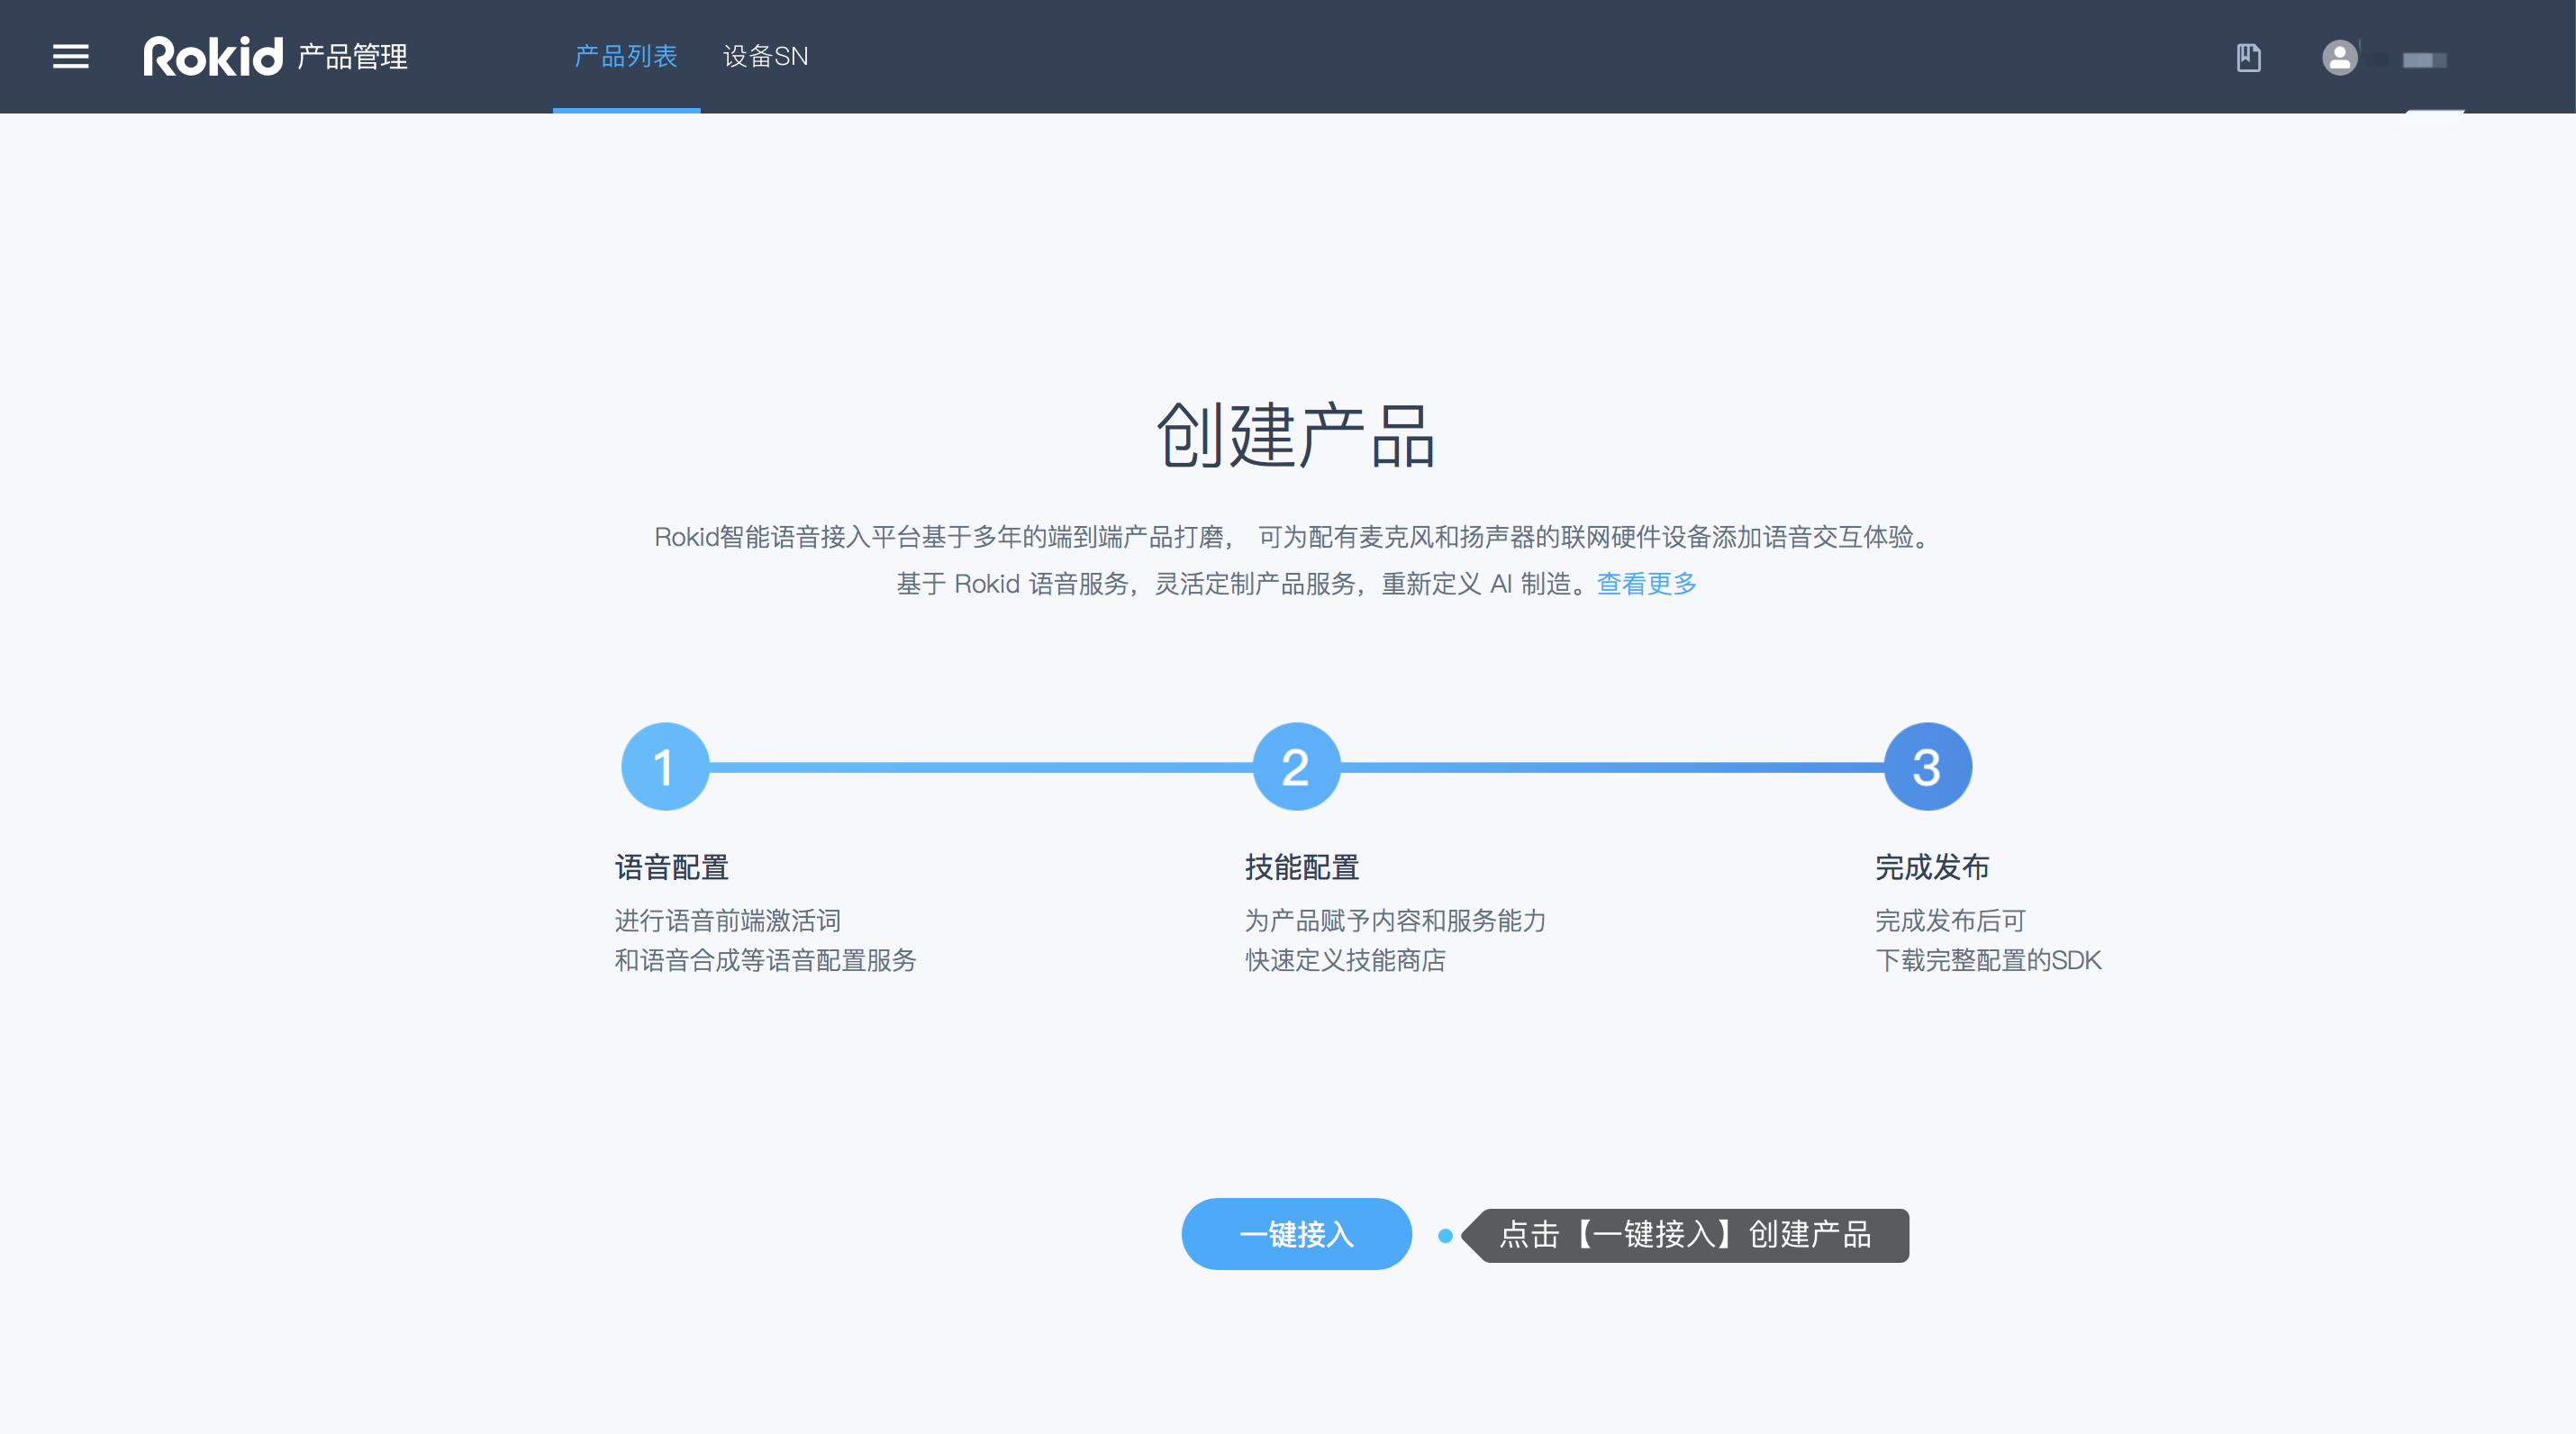This screenshot has height=1434, width=2576.
Task: Click step 1 circle for 语音配置
Action: 665,766
